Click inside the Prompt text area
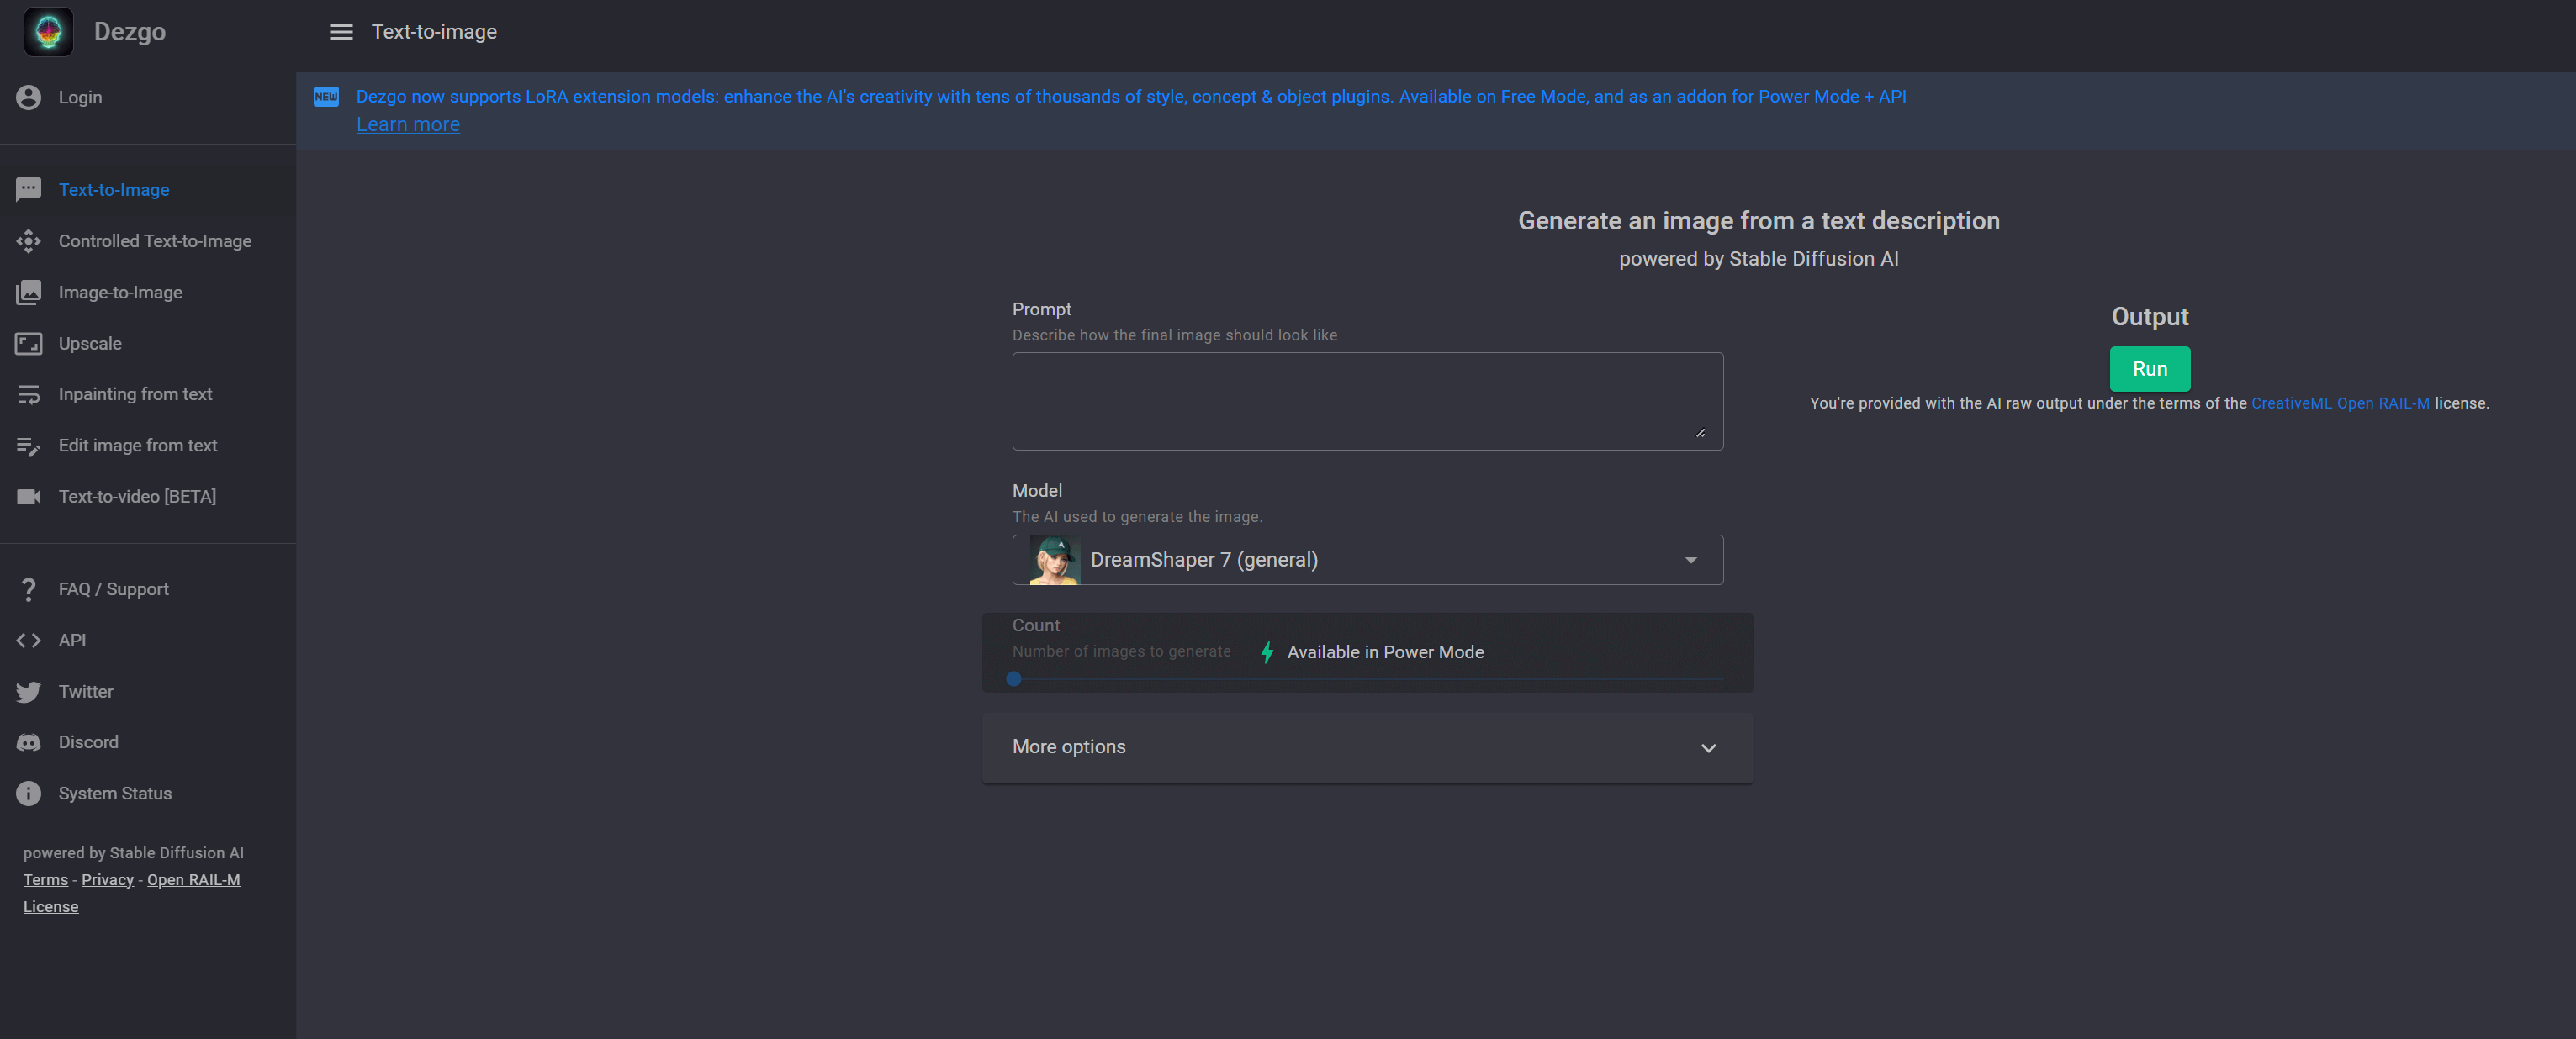The image size is (2576, 1039). coord(1367,401)
